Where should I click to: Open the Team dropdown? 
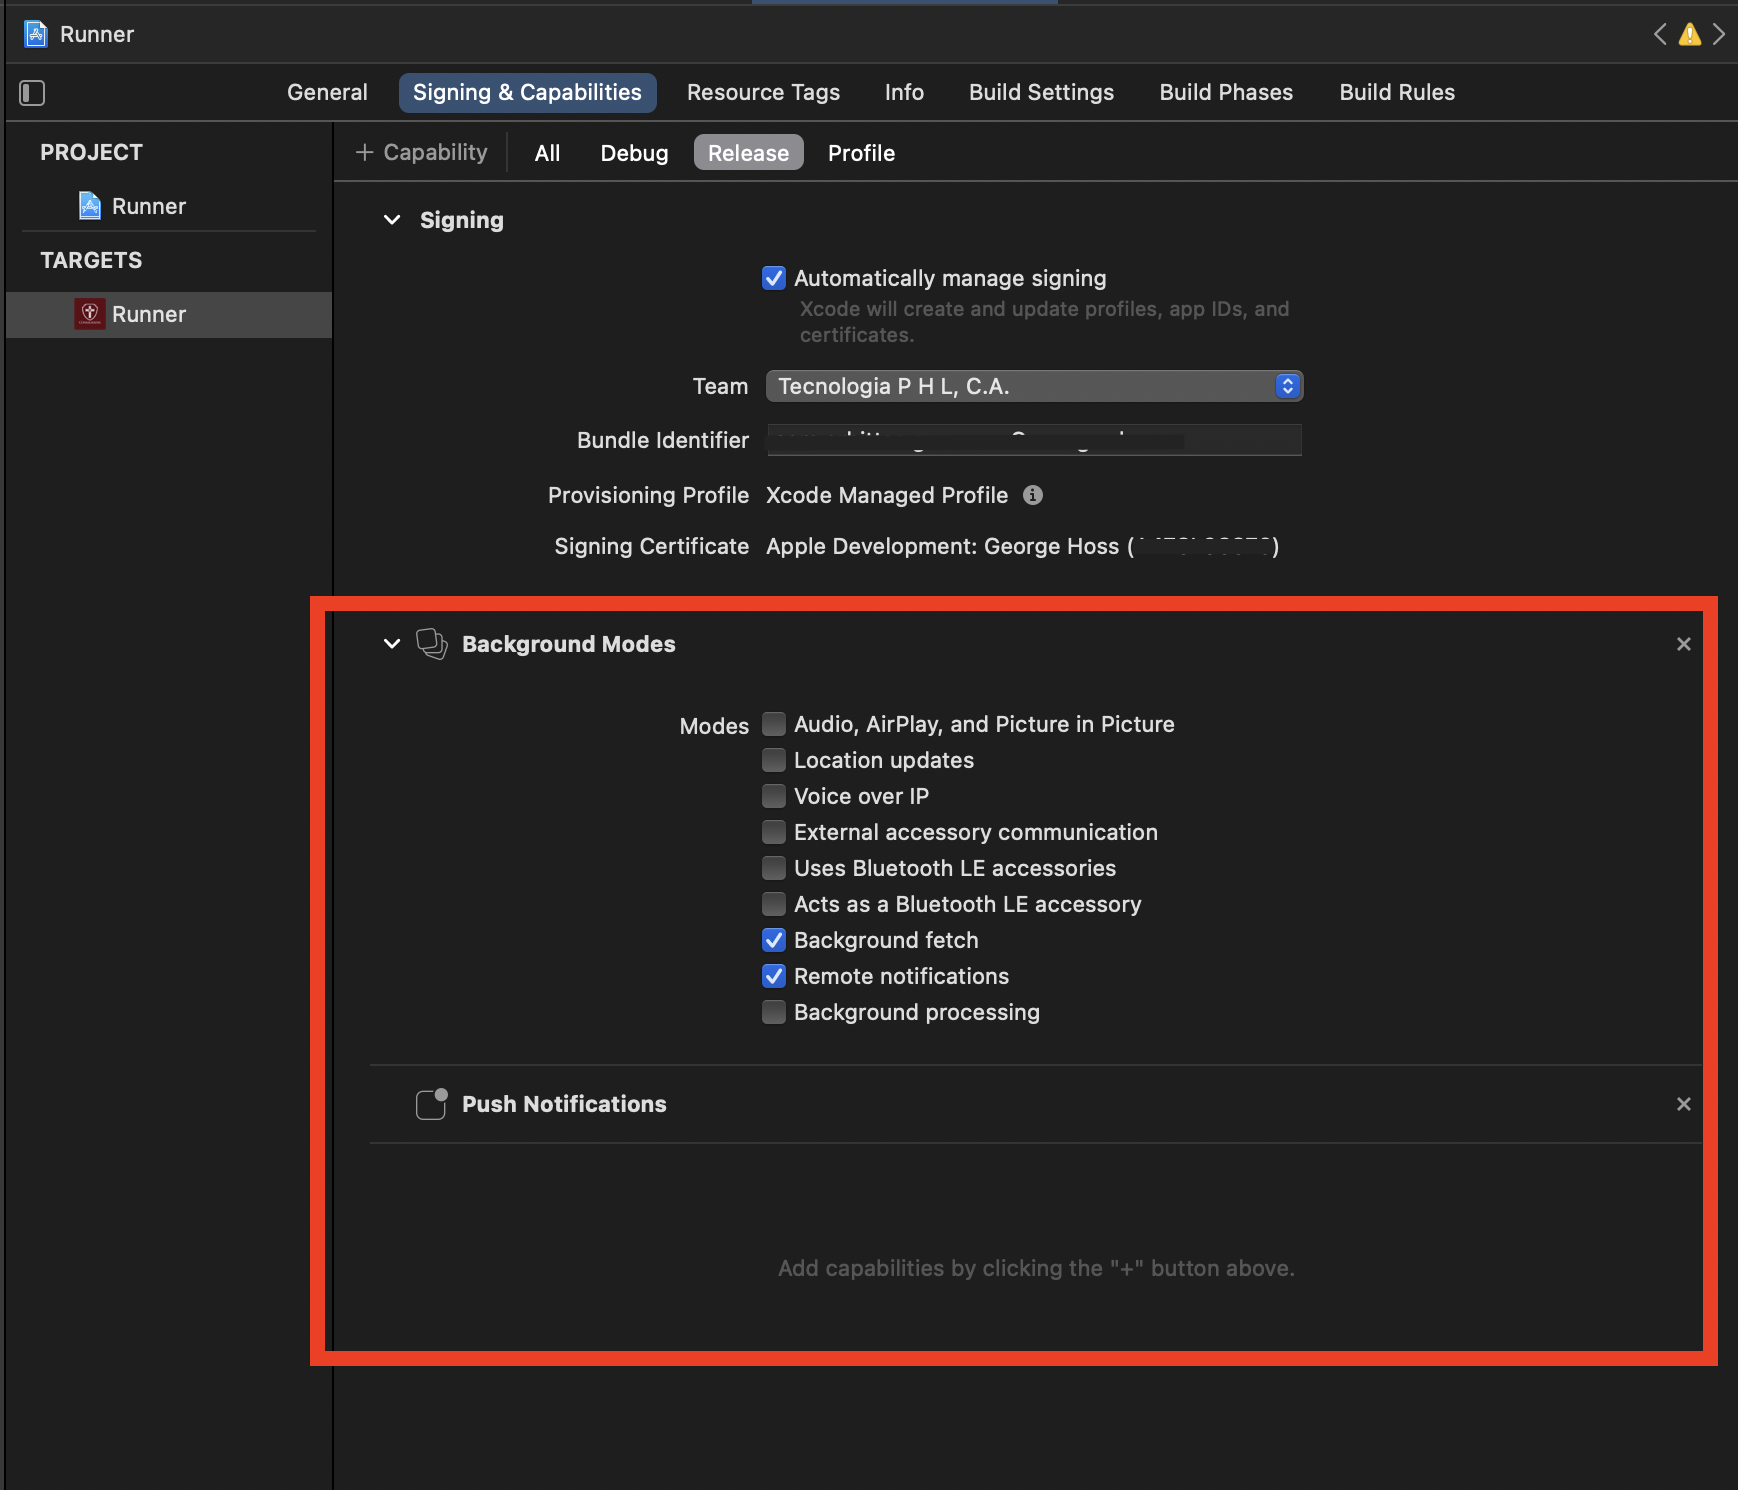pos(1287,386)
